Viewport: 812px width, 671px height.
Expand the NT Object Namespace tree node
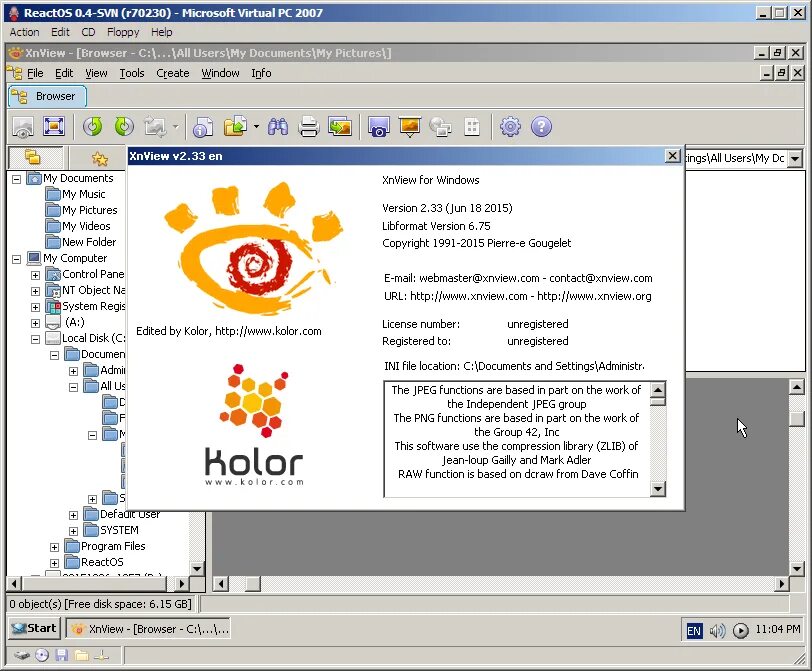pos(35,291)
